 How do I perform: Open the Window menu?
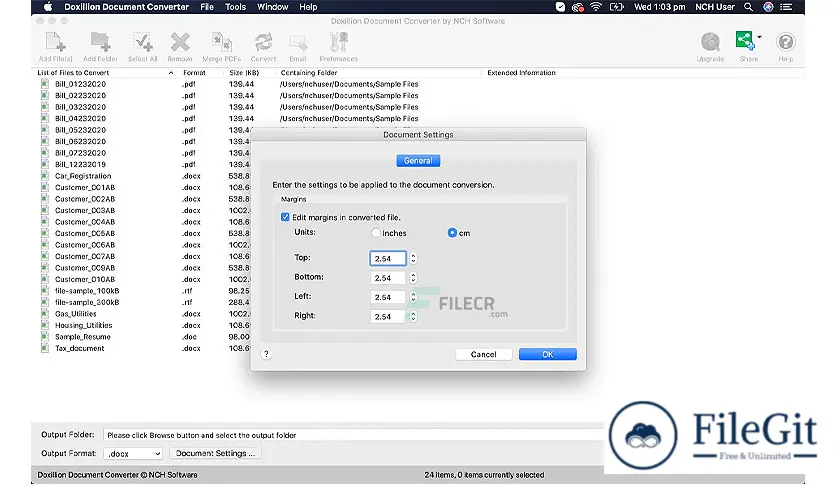pyautogui.click(x=272, y=7)
